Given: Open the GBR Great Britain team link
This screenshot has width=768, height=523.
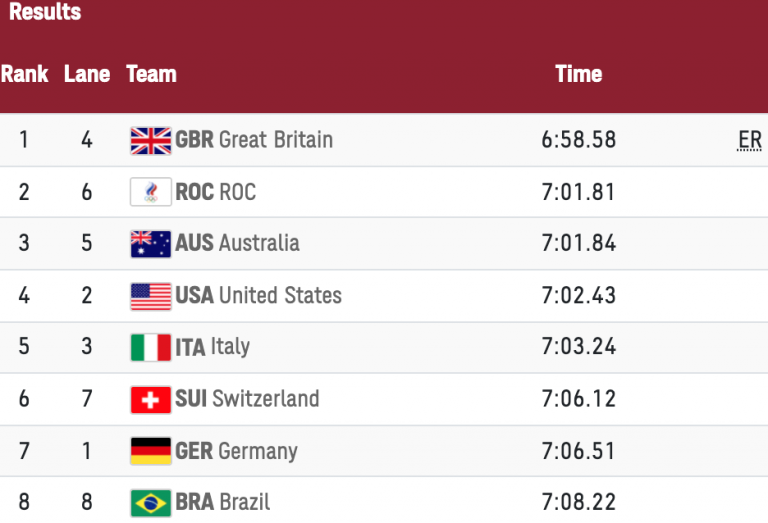Looking at the screenshot, I should point(254,140).
